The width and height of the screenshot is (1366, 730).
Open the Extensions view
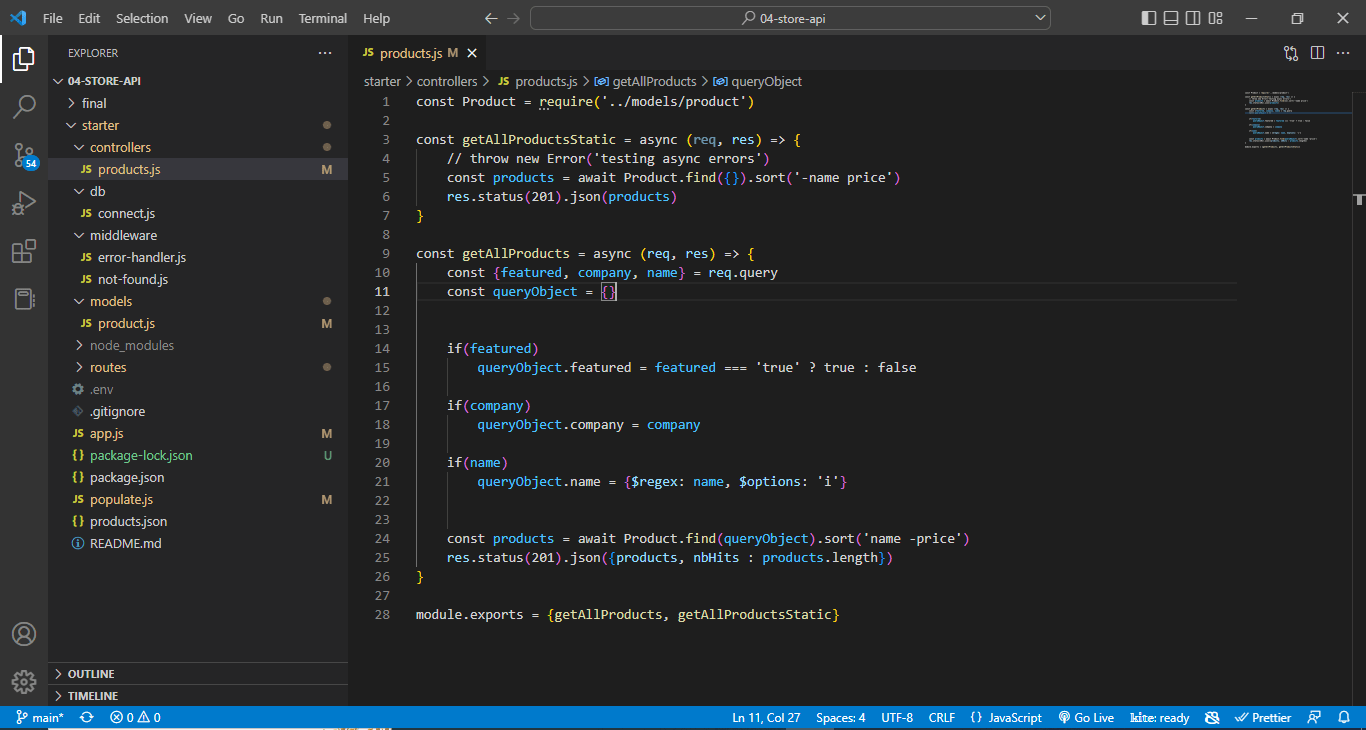click(24, 251)
